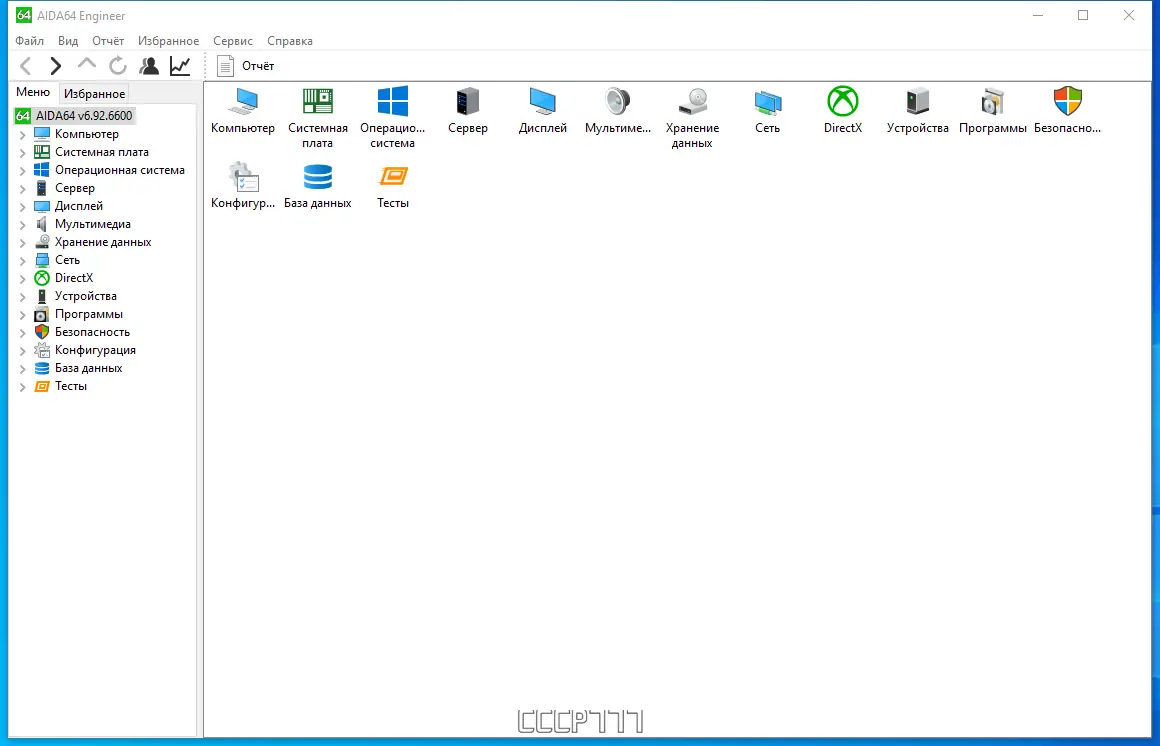Expand the Программы tree node
Screen dimensions: 1160x746
point(22,313)
